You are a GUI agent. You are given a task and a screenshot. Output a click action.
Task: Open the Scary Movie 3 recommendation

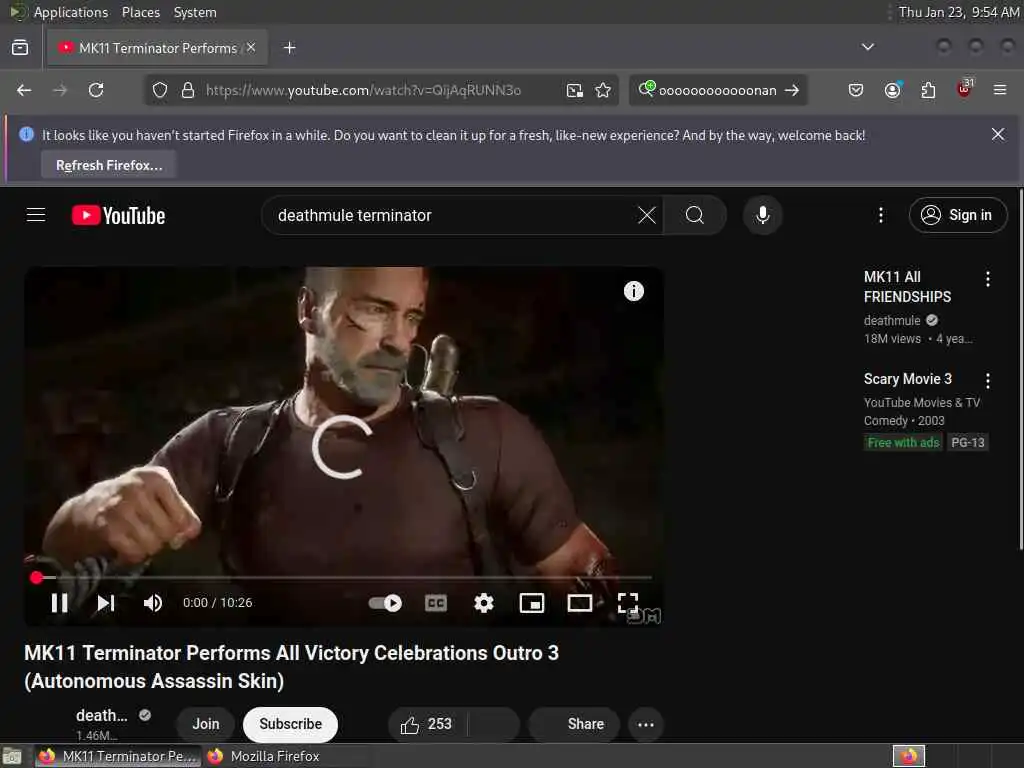point(907,379)
